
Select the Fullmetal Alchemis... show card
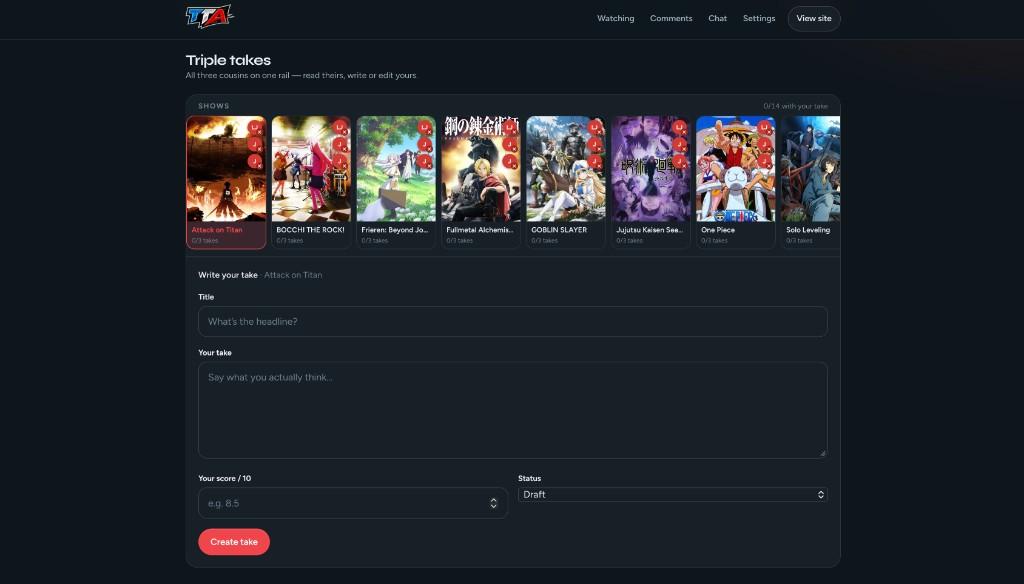pyautogui.click(x=481, y=182)
